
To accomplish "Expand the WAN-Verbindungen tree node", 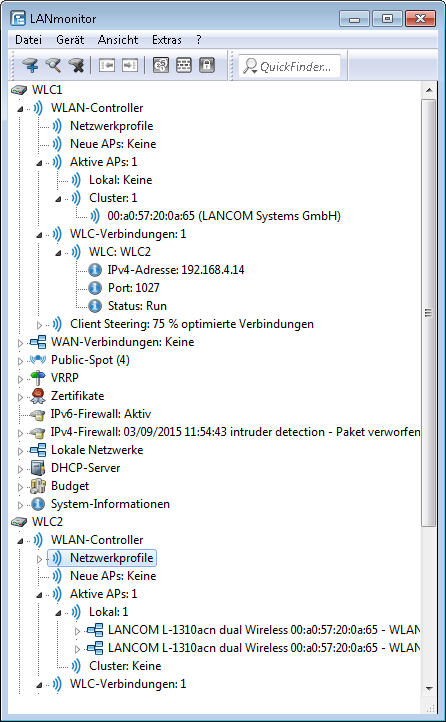I will [20, 343].
